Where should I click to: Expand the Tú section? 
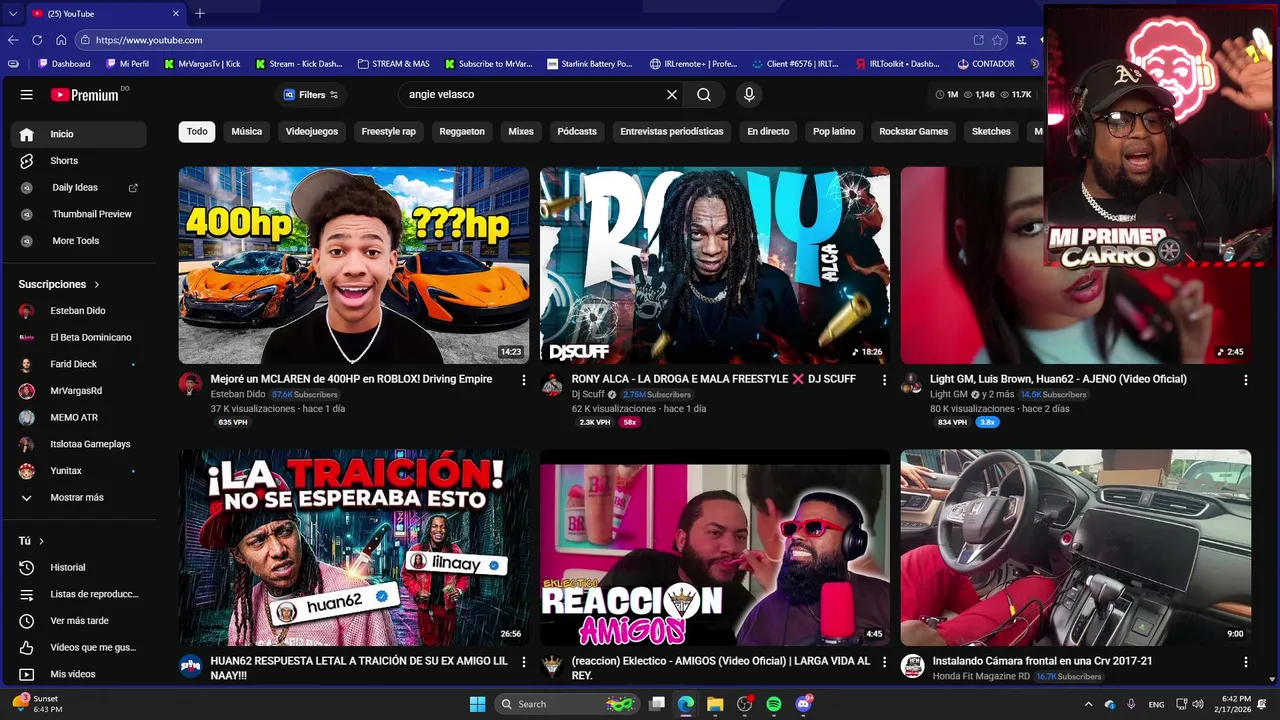pos(31,541)
